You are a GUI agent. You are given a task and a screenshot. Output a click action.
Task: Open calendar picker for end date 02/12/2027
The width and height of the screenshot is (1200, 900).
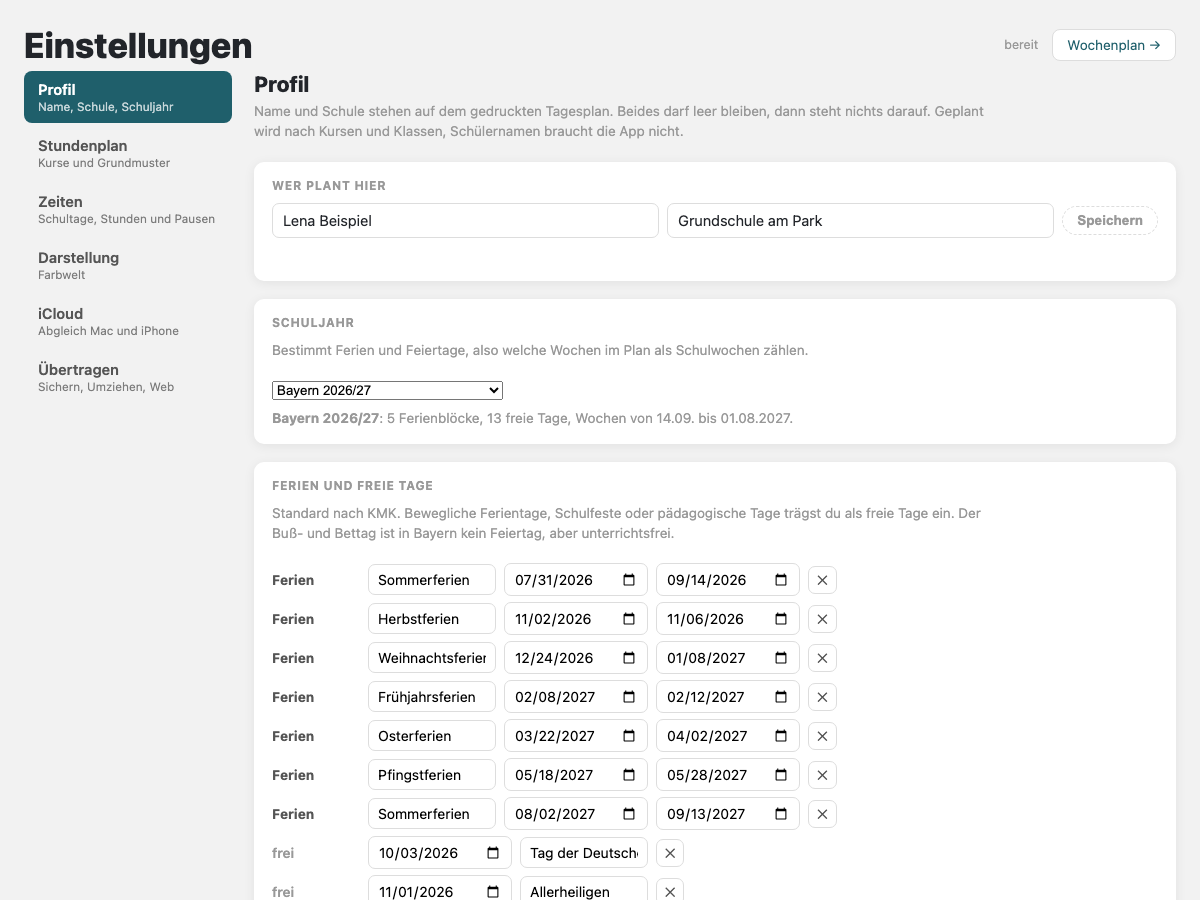pyautogui.click(x=781, y=697)
